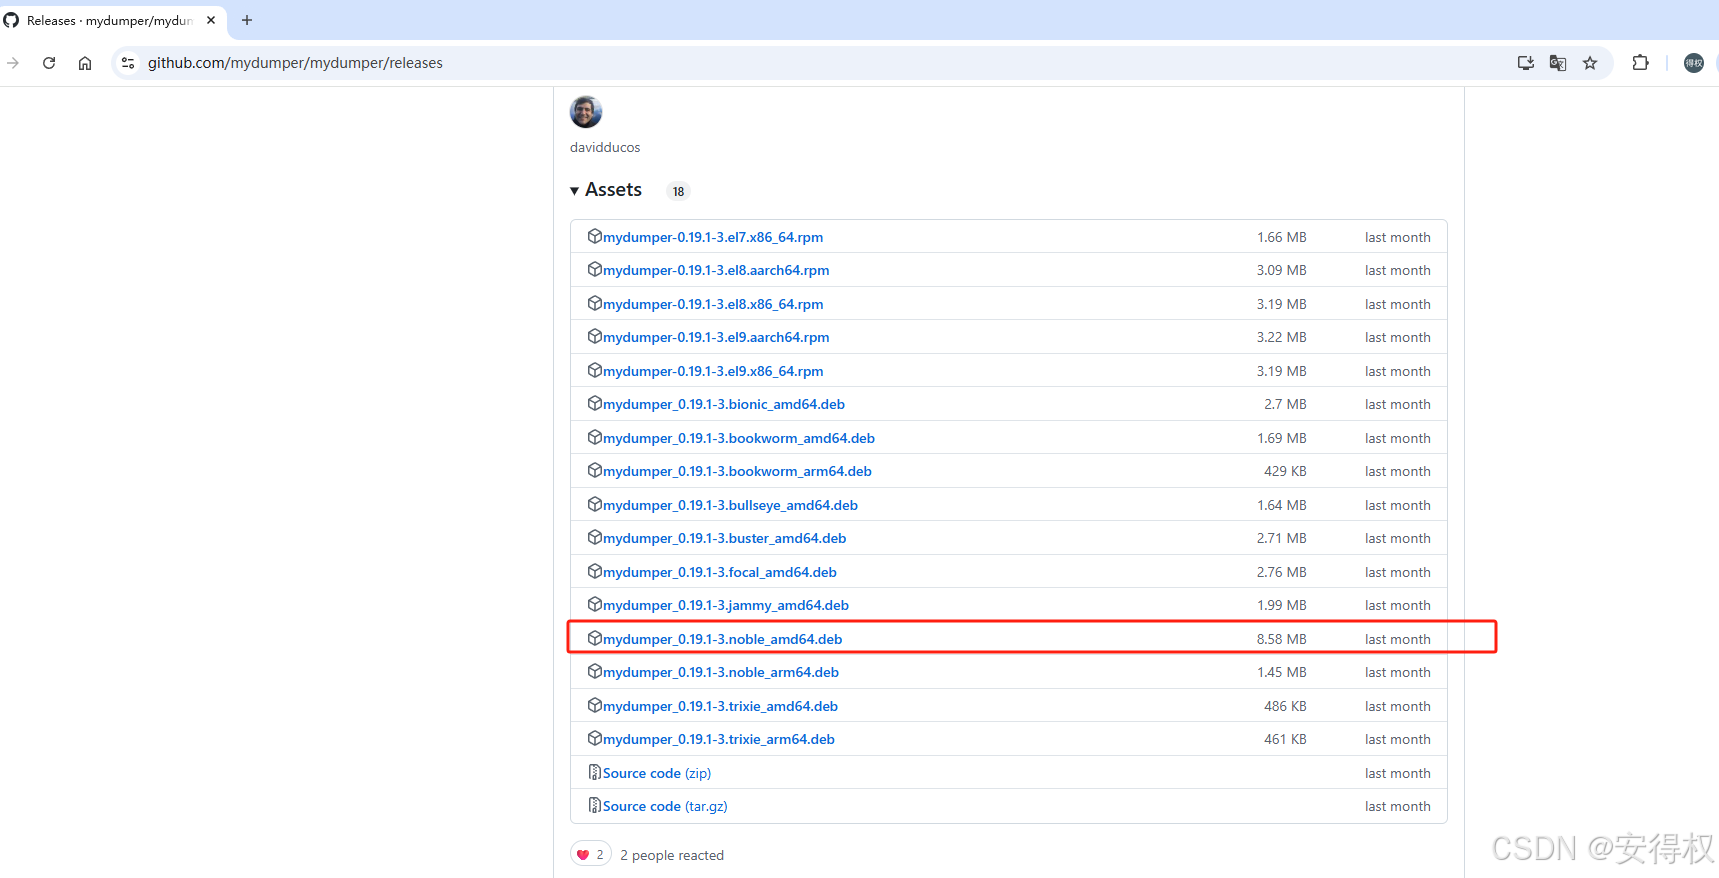The height and width of the screenshot is (878, 1719).
Task: Download mydumper-0.19.1-3.el9.aarch64.rpm
Action: click(x=716, y=337)
